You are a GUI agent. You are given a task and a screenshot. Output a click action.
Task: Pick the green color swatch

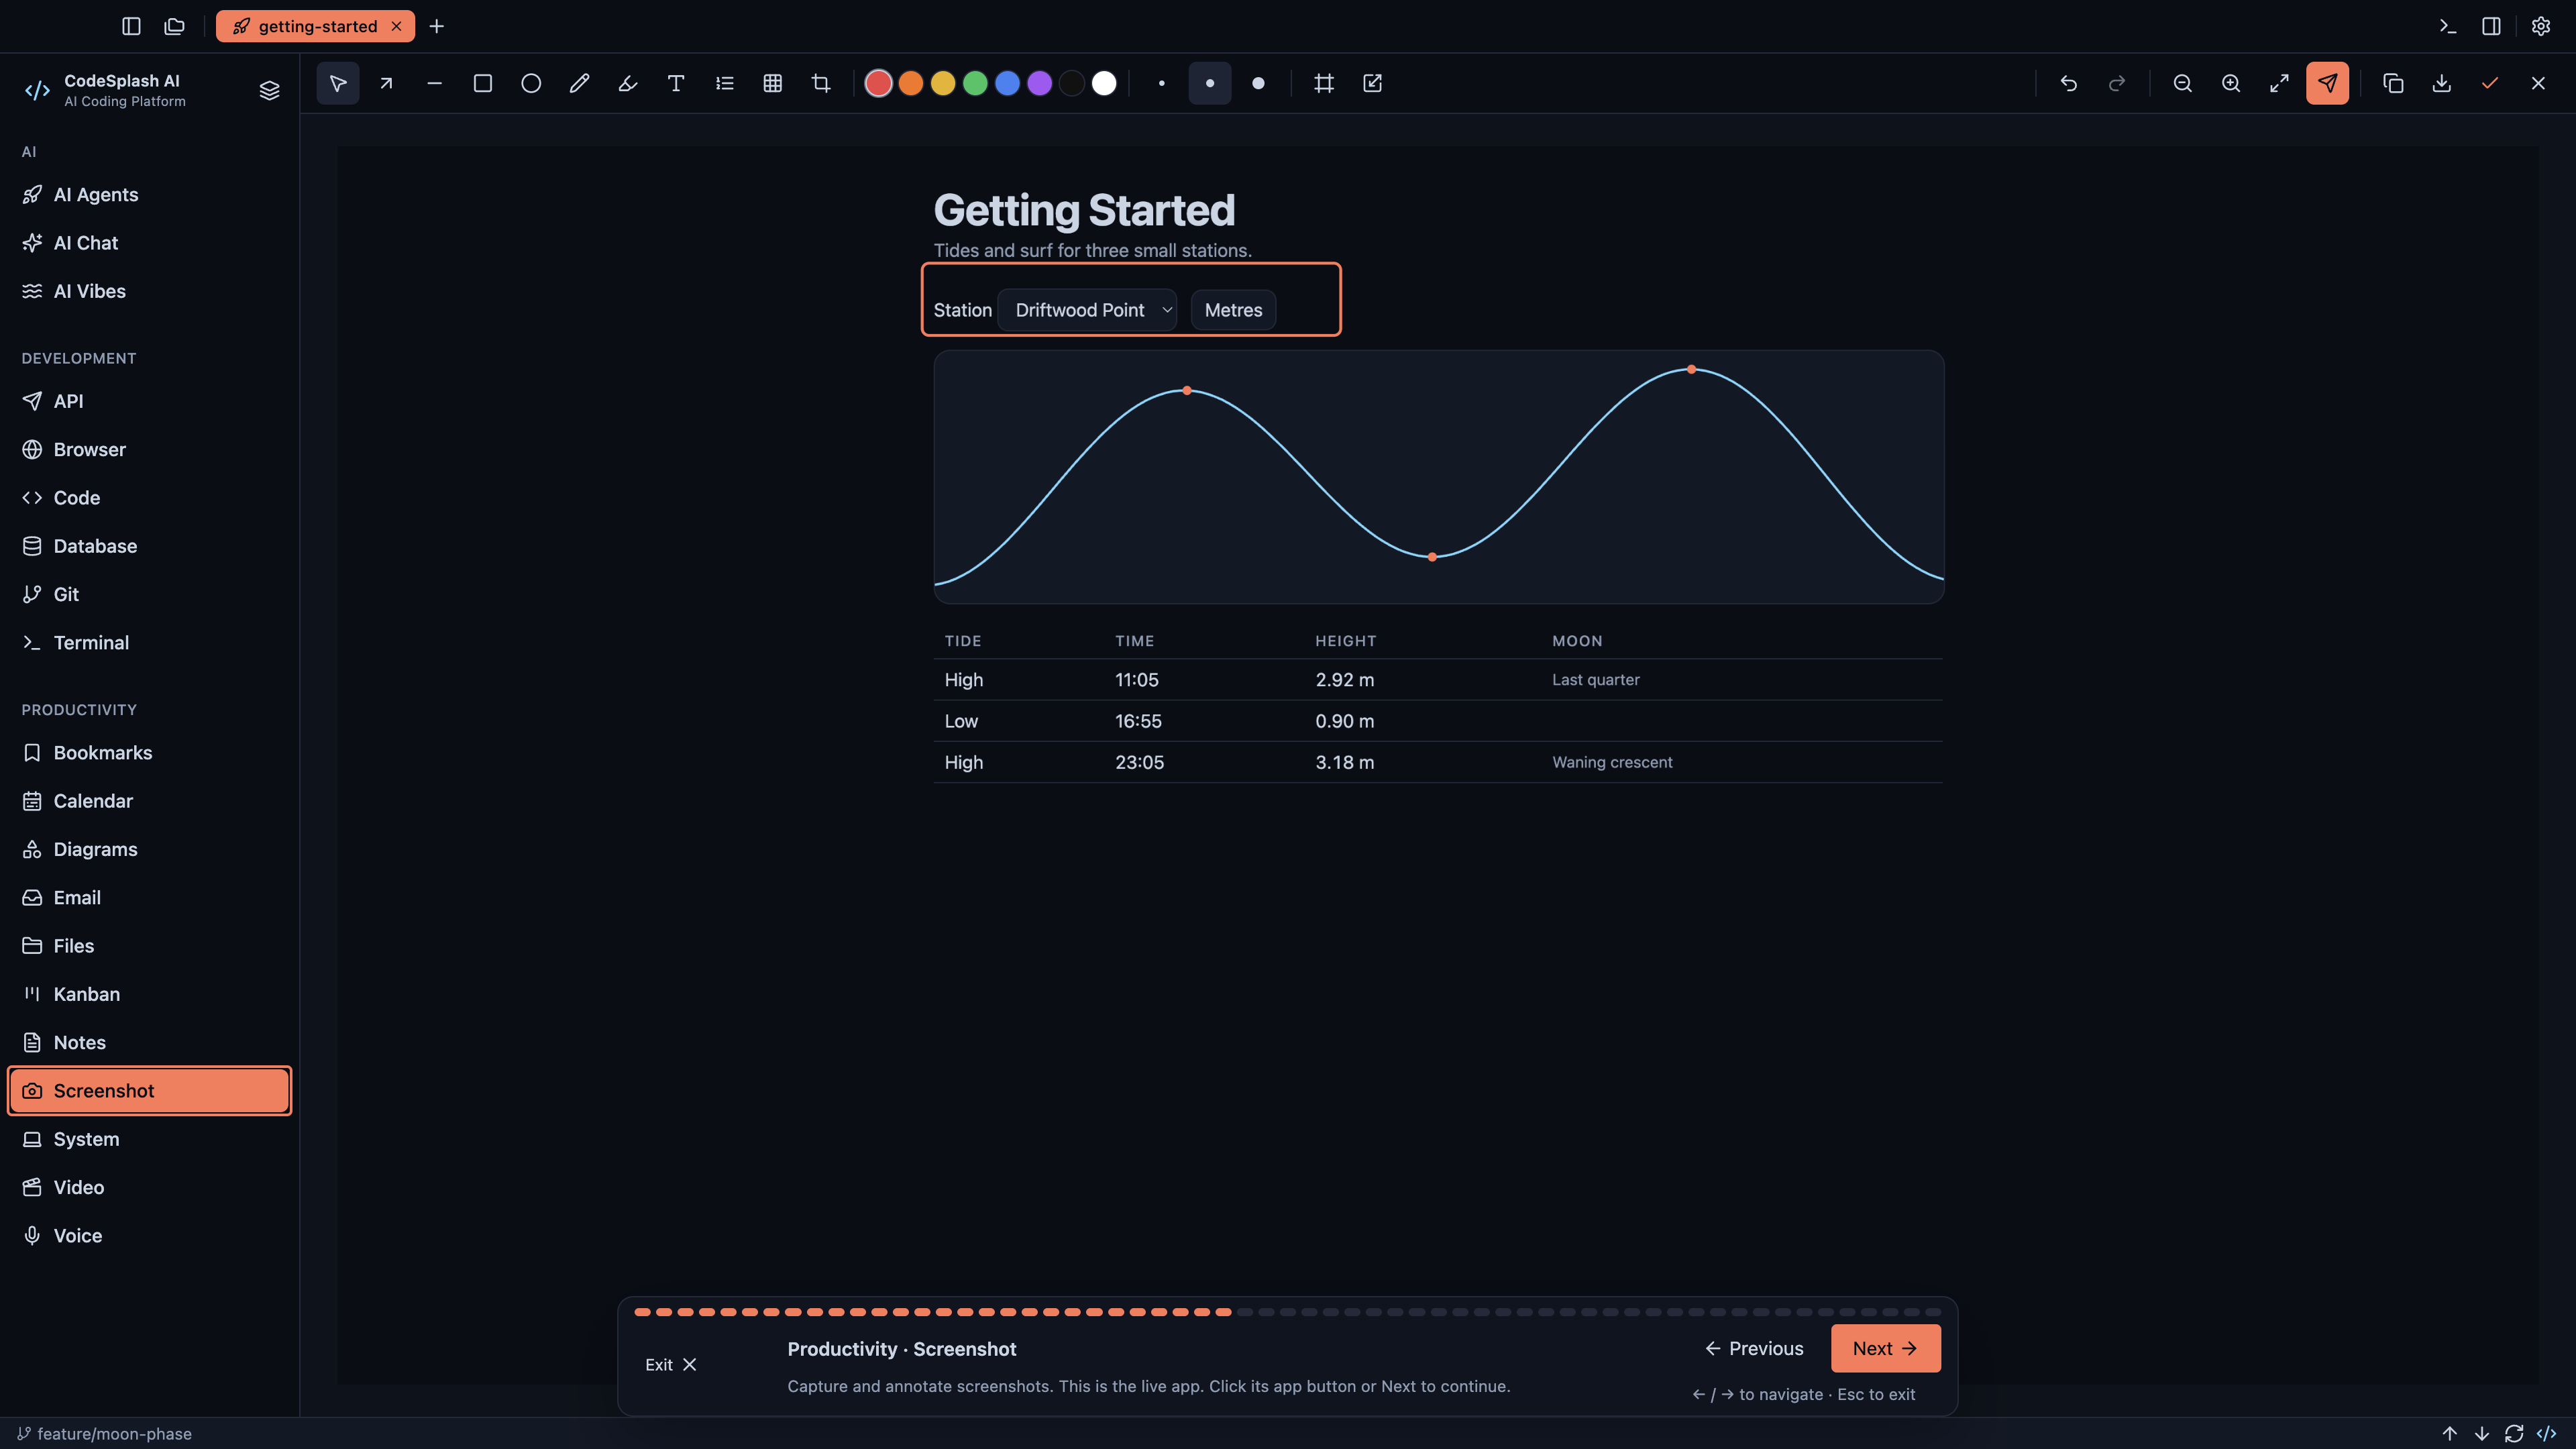click(975, 83)
